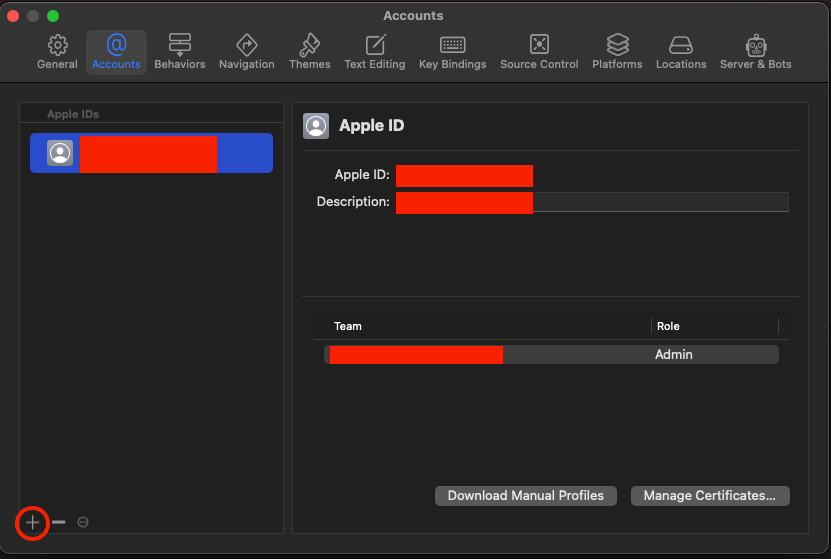The image size is (831, 559).
Task: Go to Text Editing preferences
Action: 375,52
